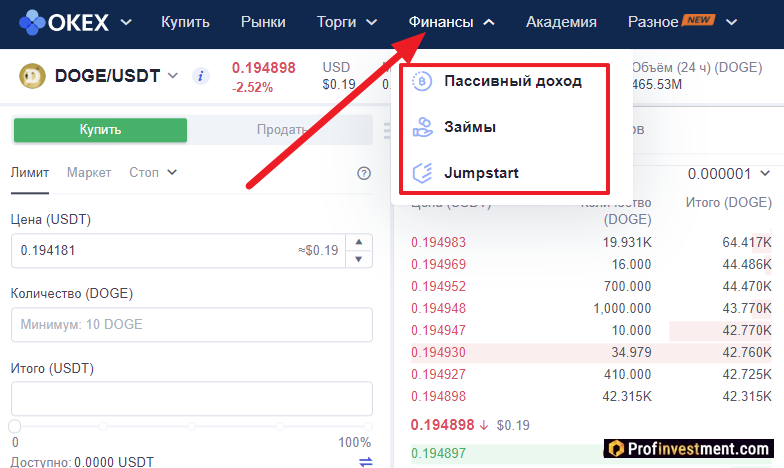
Task: Open DOGE/USDT info icon
Action: (200, 76)
